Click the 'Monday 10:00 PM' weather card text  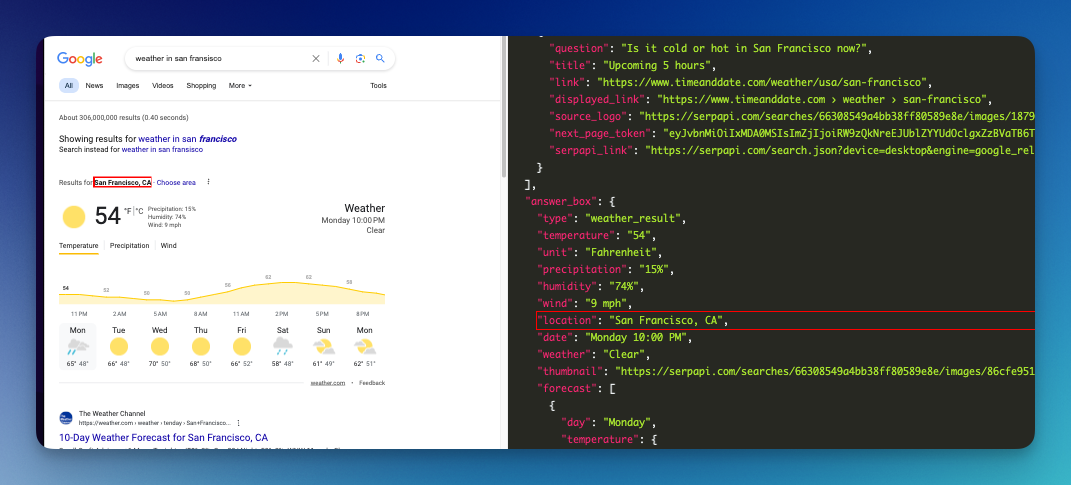(x=353, y=220)
